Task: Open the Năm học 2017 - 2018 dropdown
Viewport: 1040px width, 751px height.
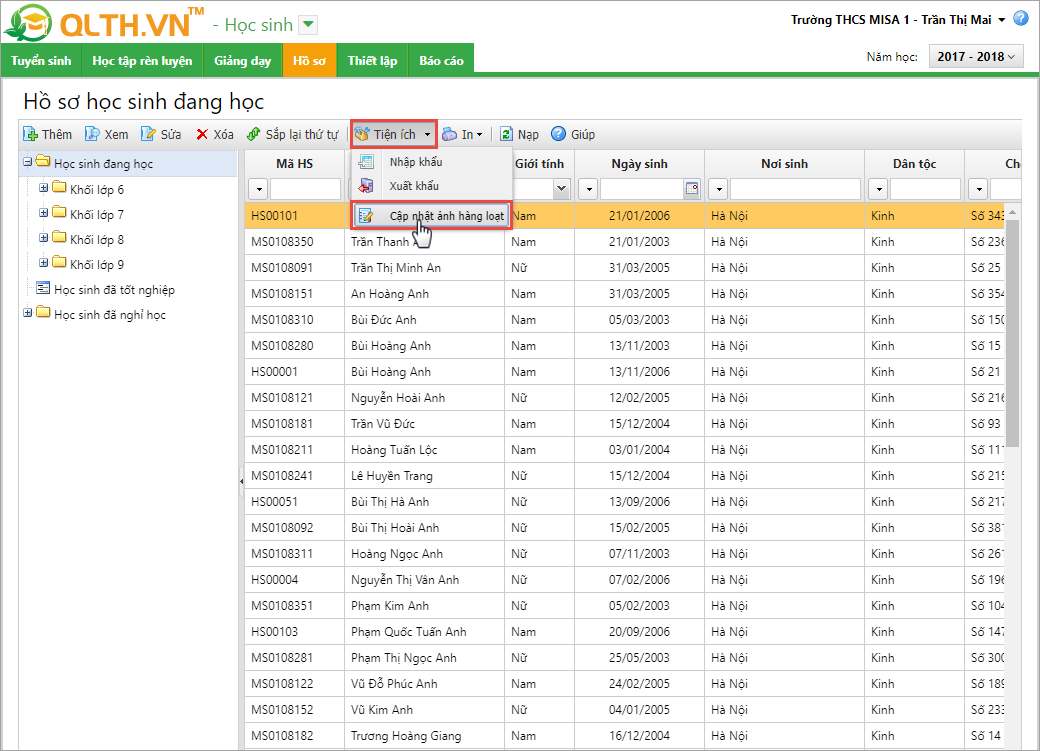Action: pos(976,57)
